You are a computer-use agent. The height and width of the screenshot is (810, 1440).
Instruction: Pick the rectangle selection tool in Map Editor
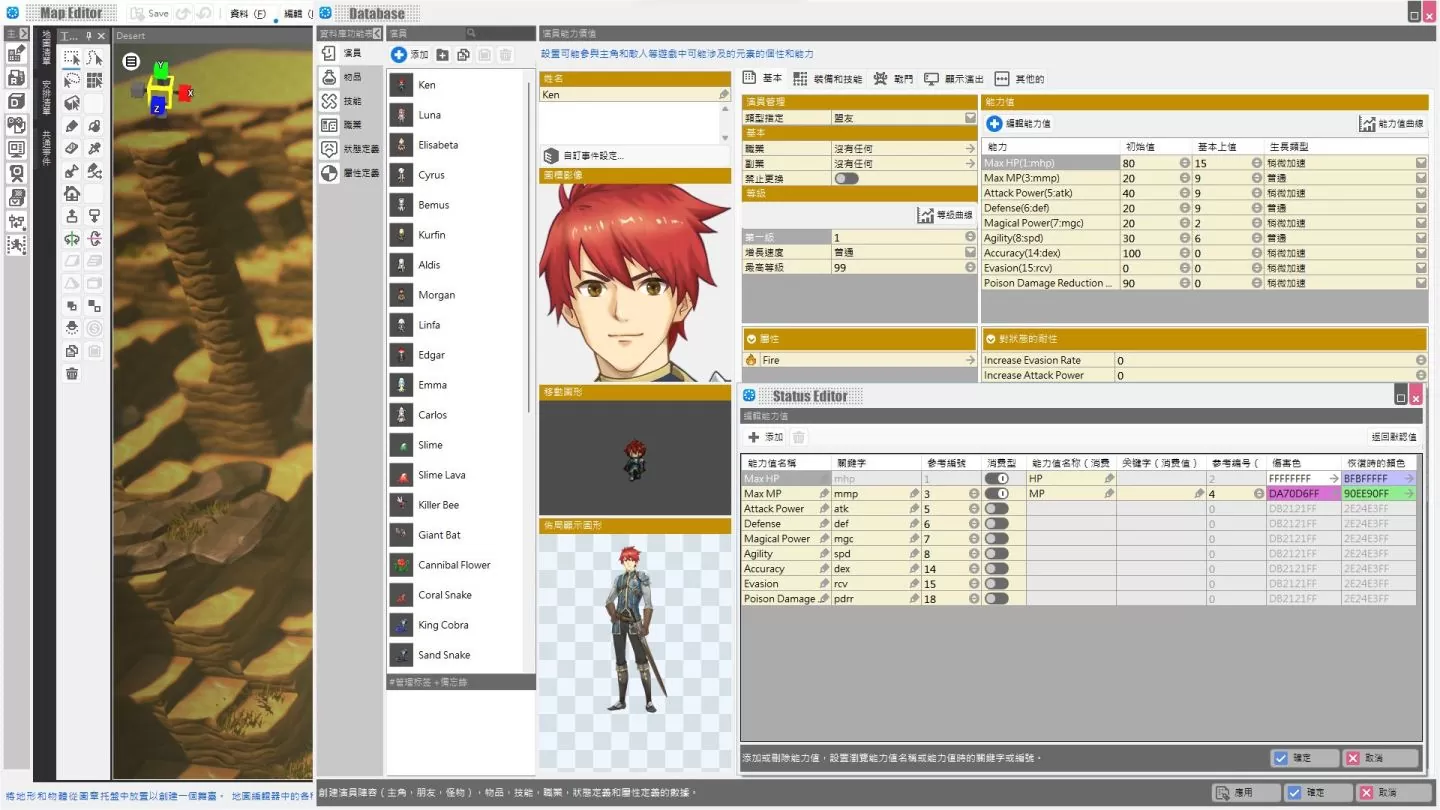[72, 58]
